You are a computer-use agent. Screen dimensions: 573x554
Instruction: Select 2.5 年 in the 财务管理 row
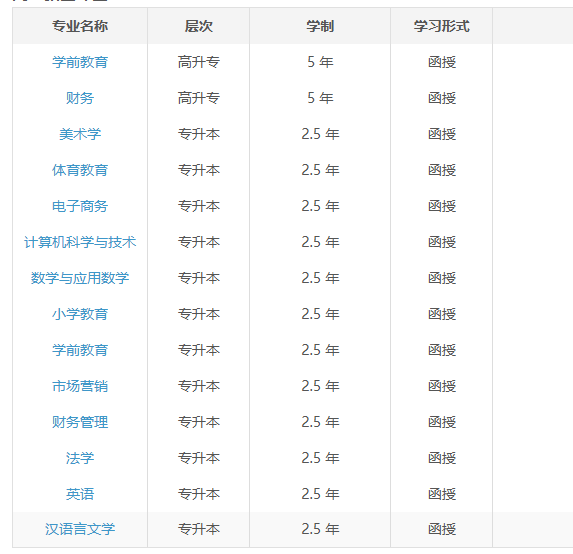320,422
